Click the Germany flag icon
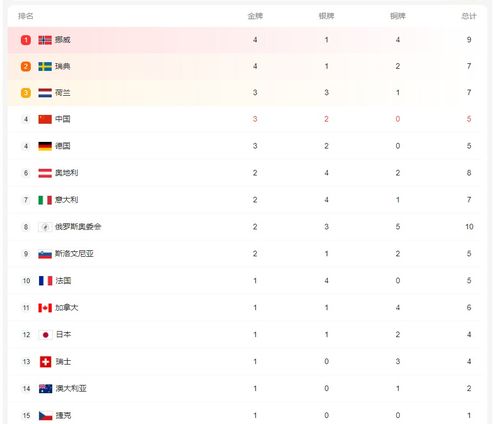Screen dimensions: 500x424 45,146
